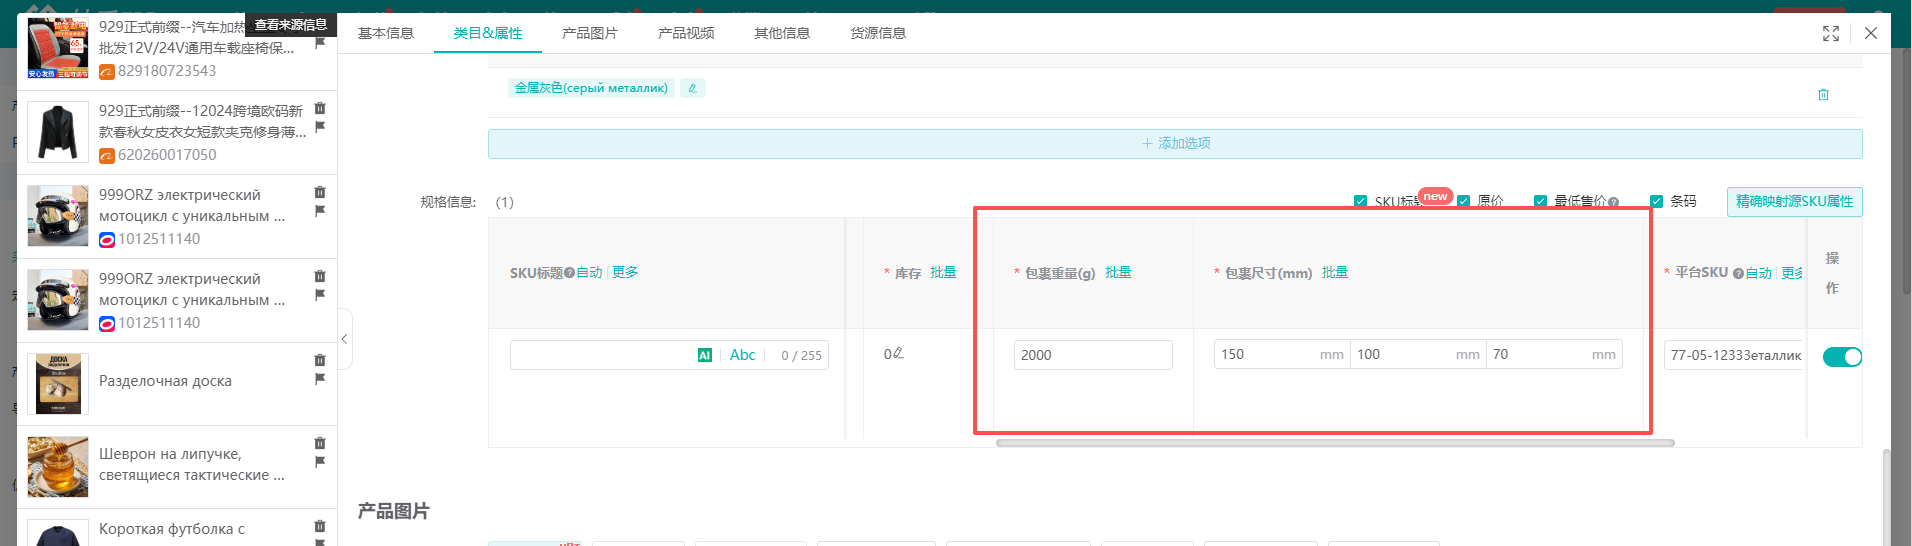Open 批量 batch edit for 包裹重量
Image resolution: width=1912 pixels, height=546 pixels.
[1118, 272]
